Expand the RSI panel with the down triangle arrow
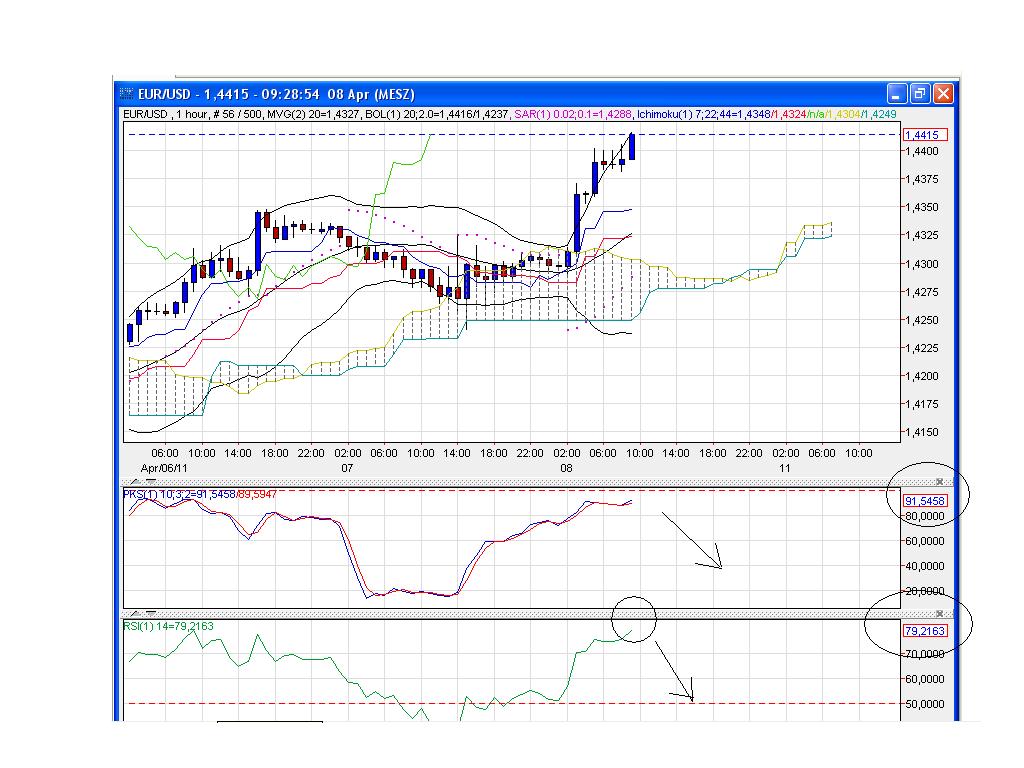The height and width of the screenshot is (768, 1024). coord(150,613)
